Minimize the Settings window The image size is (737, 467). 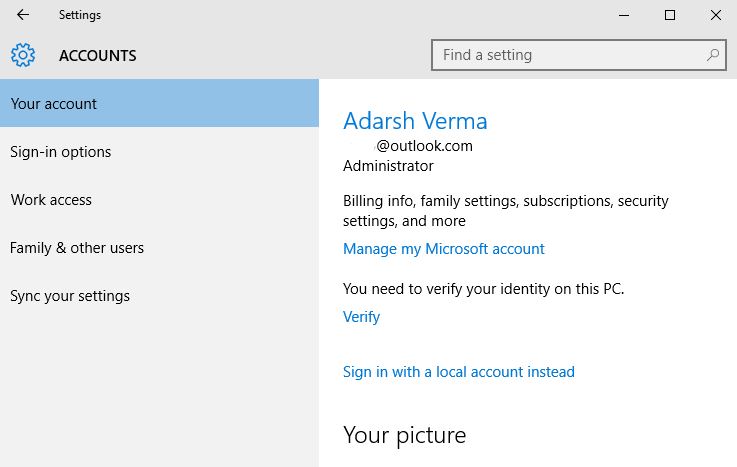click(x=623, y=15)
